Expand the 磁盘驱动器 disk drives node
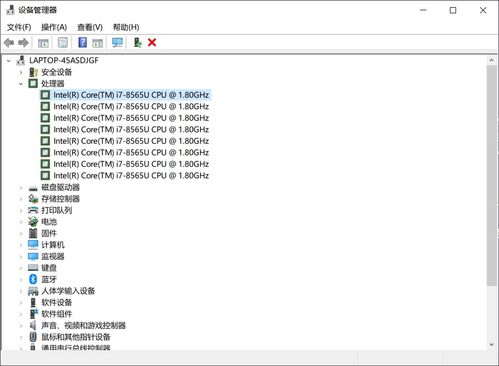The image size is (499, 366). (21, 188)
